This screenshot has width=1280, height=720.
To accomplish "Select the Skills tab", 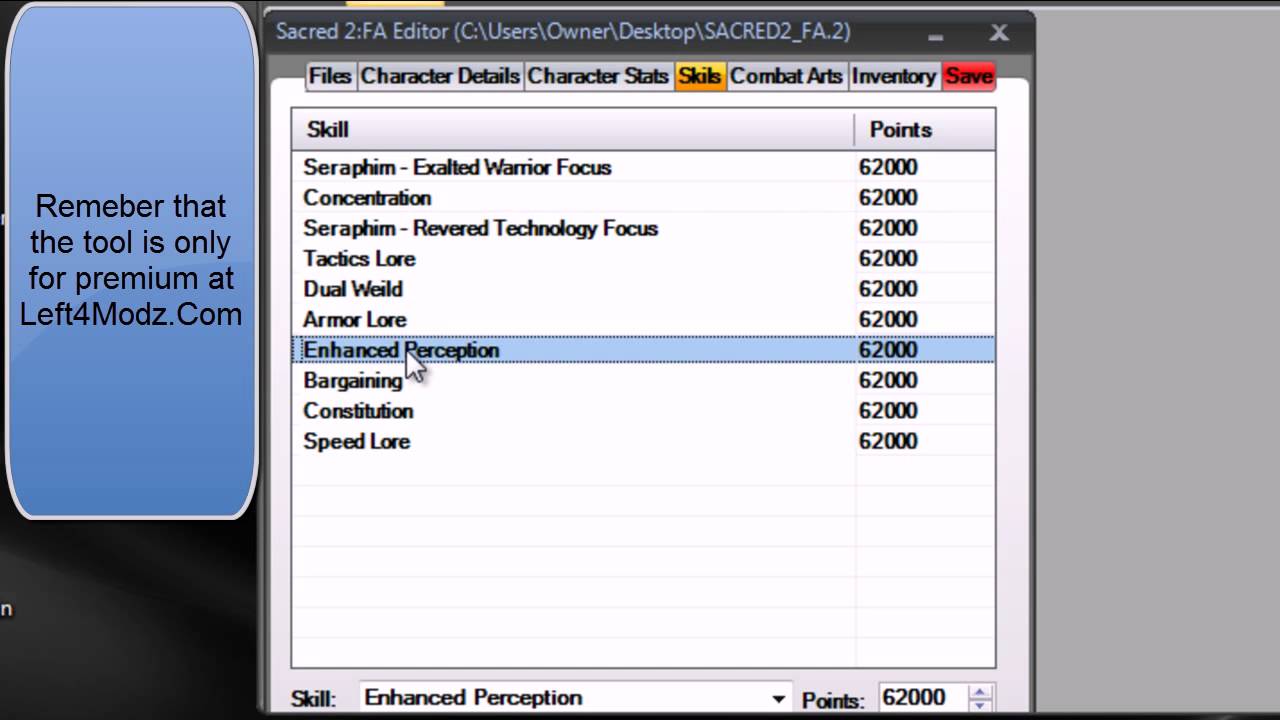I will [x=699, y=76].
